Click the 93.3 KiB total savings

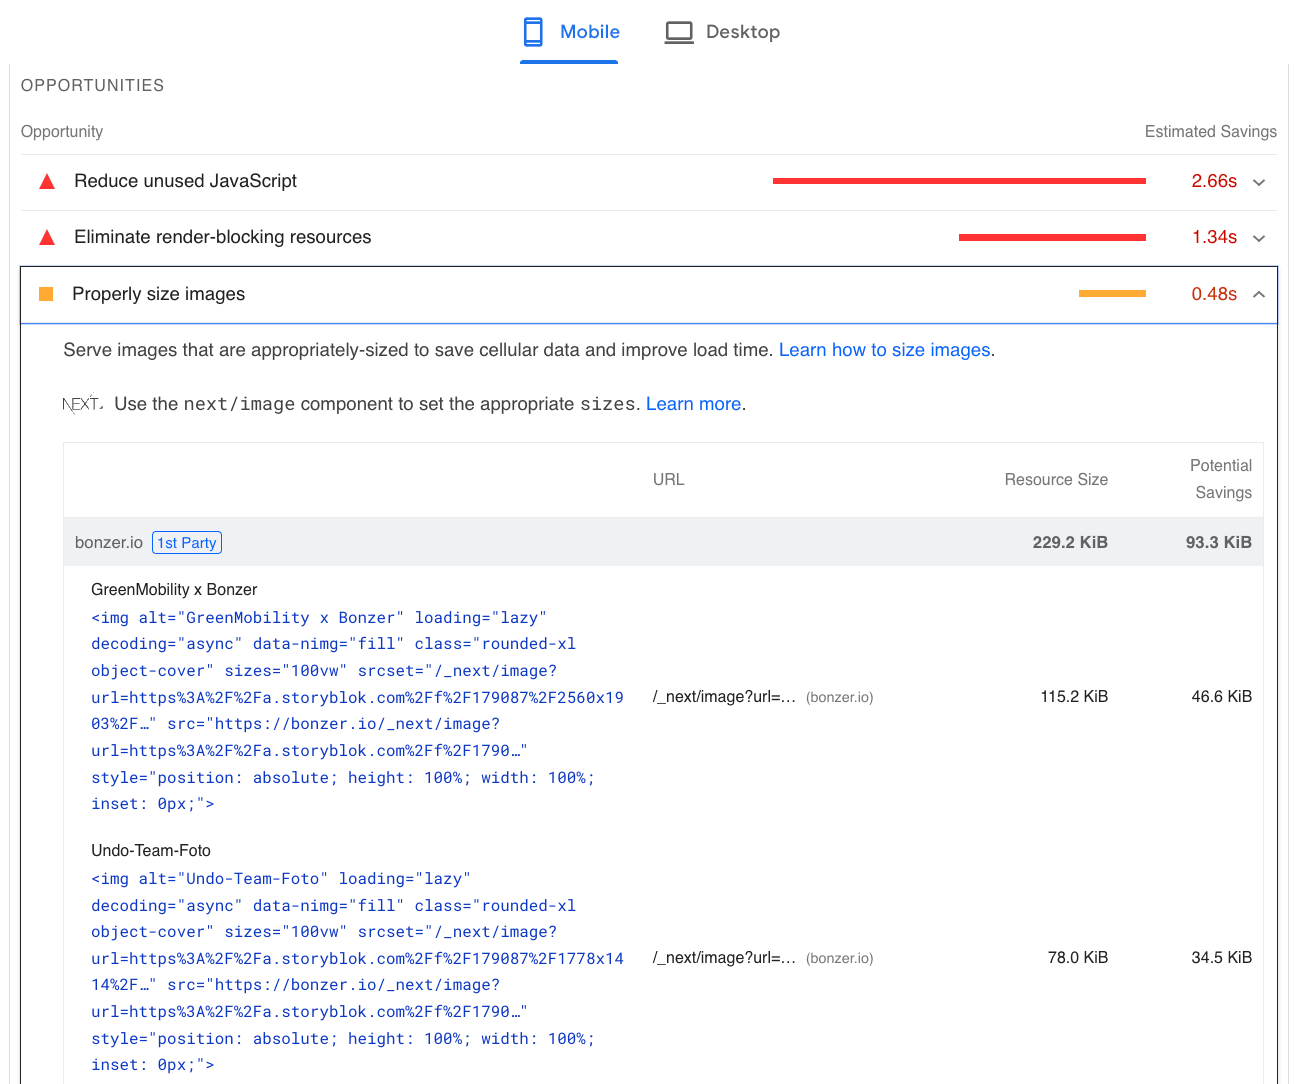pyautogui.click(x=1219, y=542)
